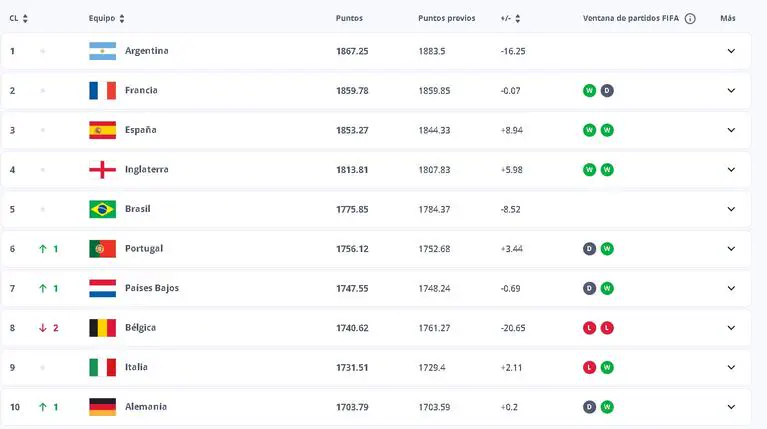Click the D result badge in Francia's row
This screenshot has width=767, height=429.
click(607, 90)
